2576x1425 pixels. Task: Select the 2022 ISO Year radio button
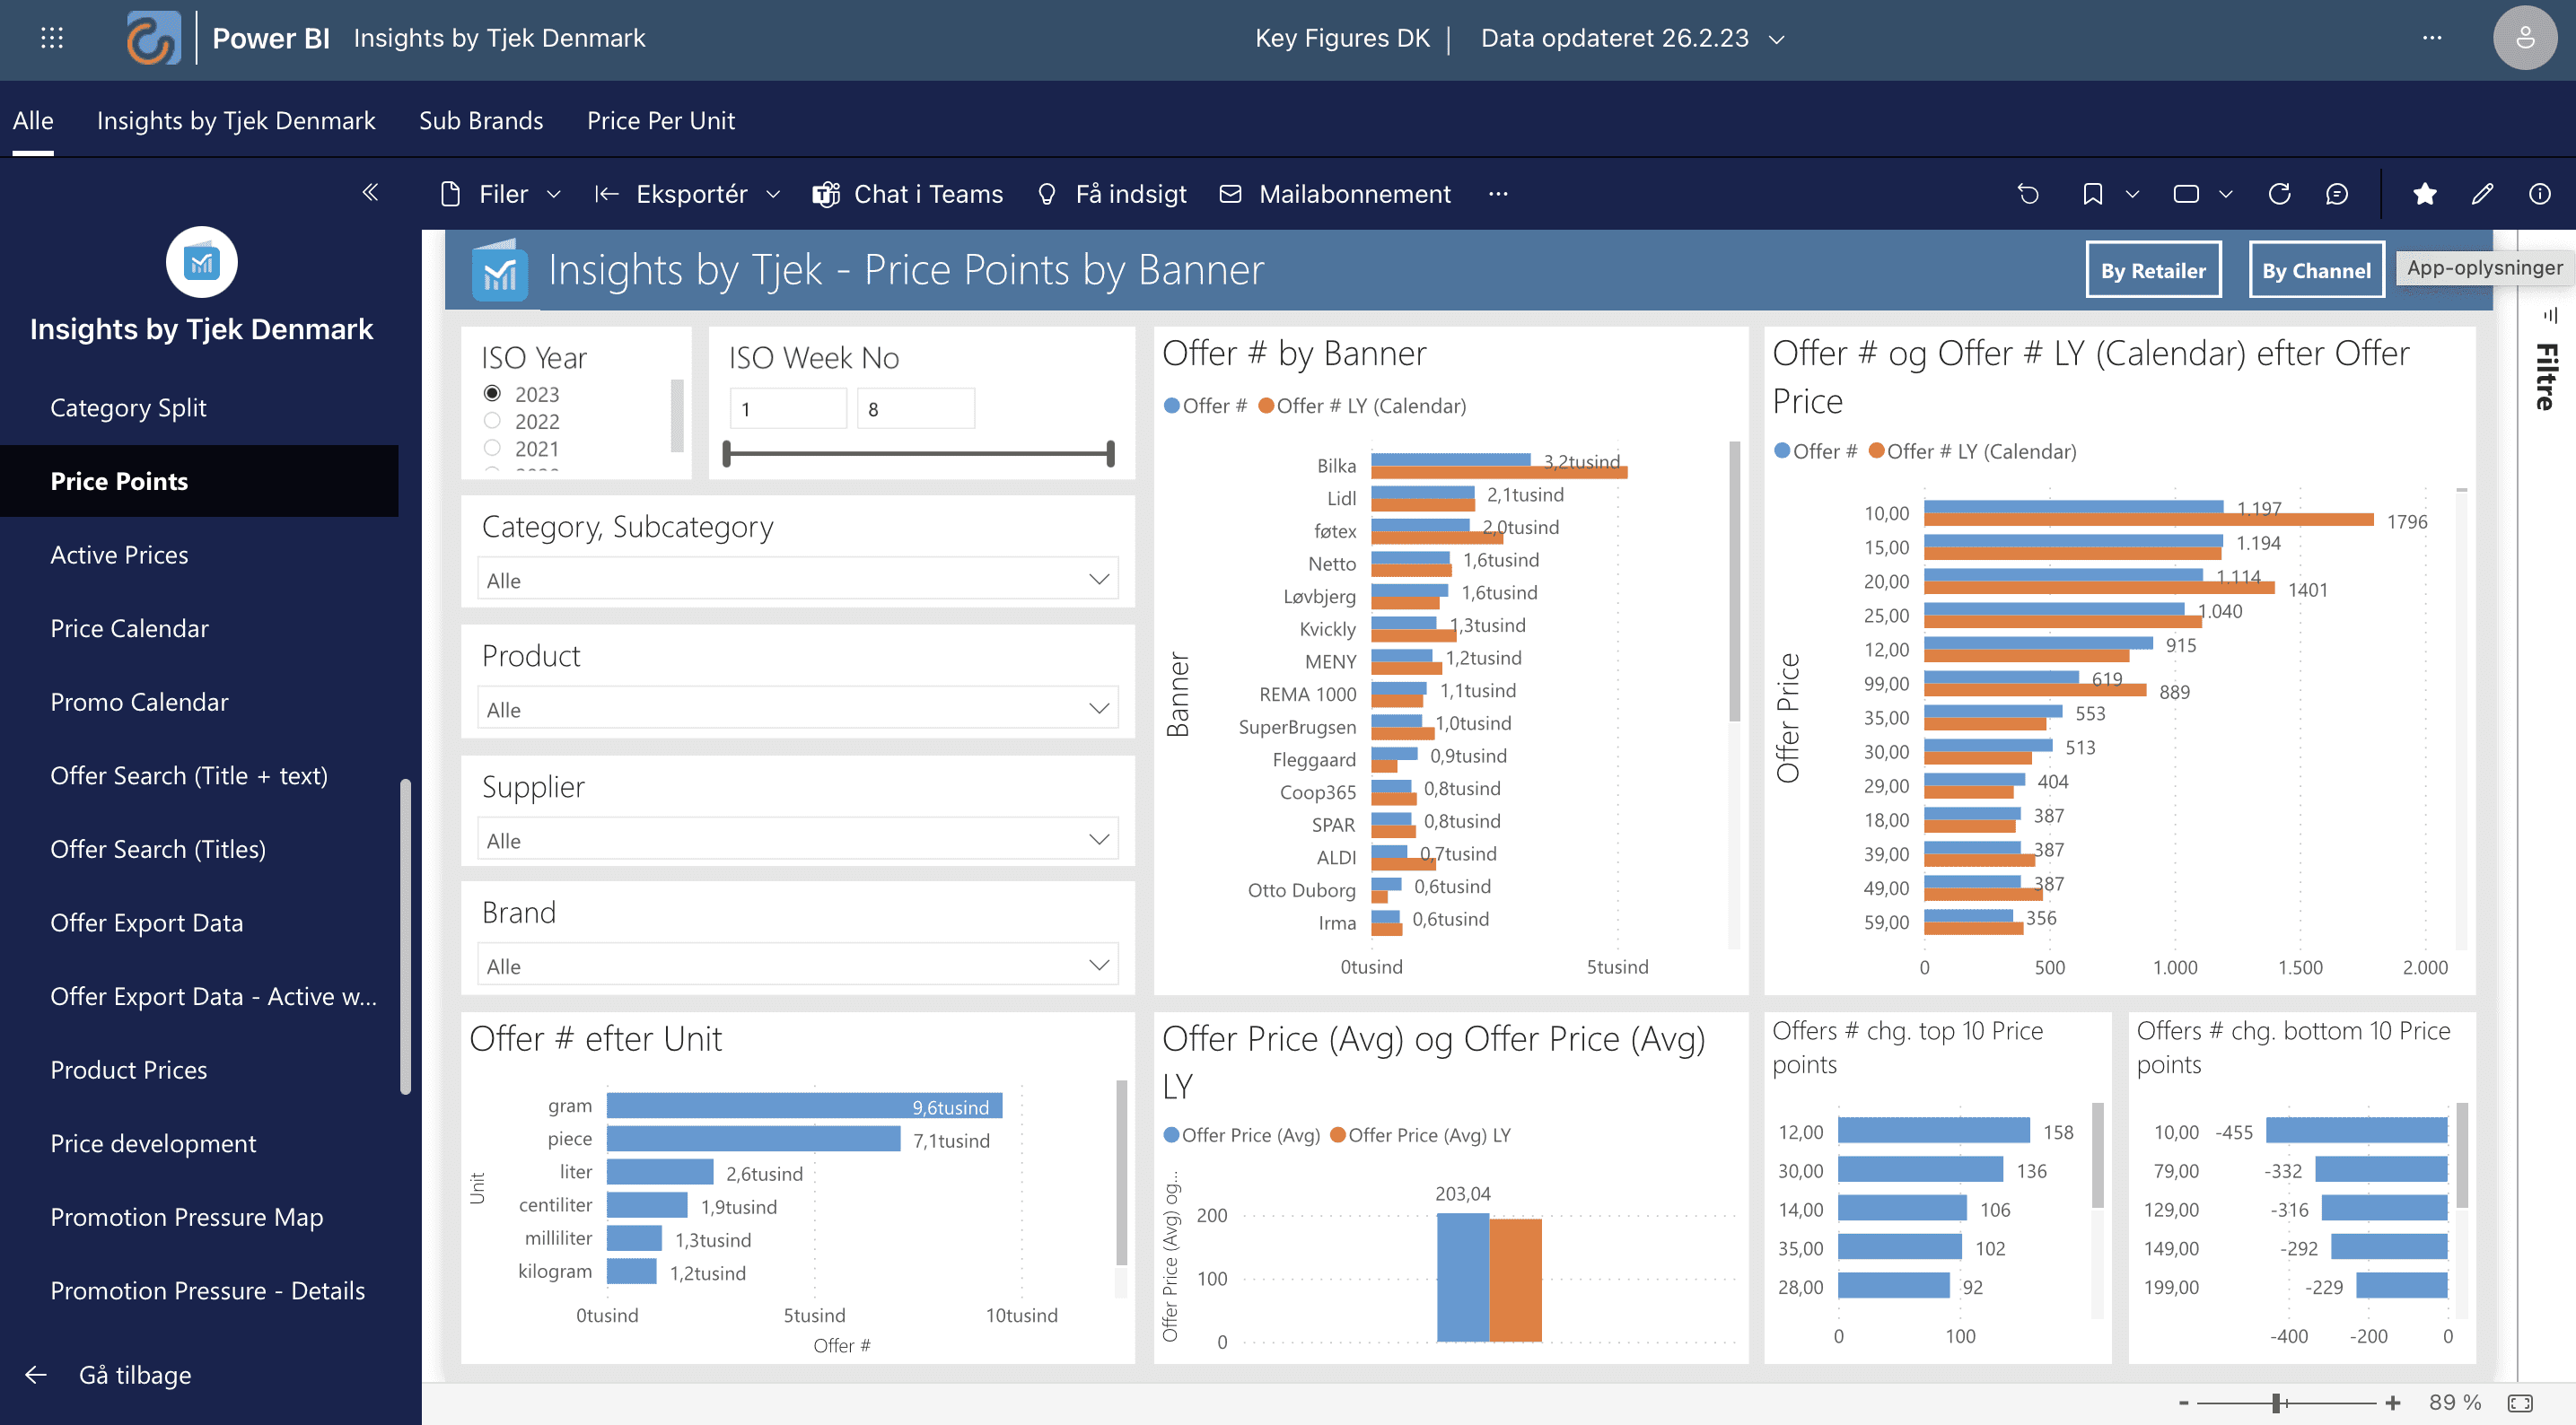[492, 421]
